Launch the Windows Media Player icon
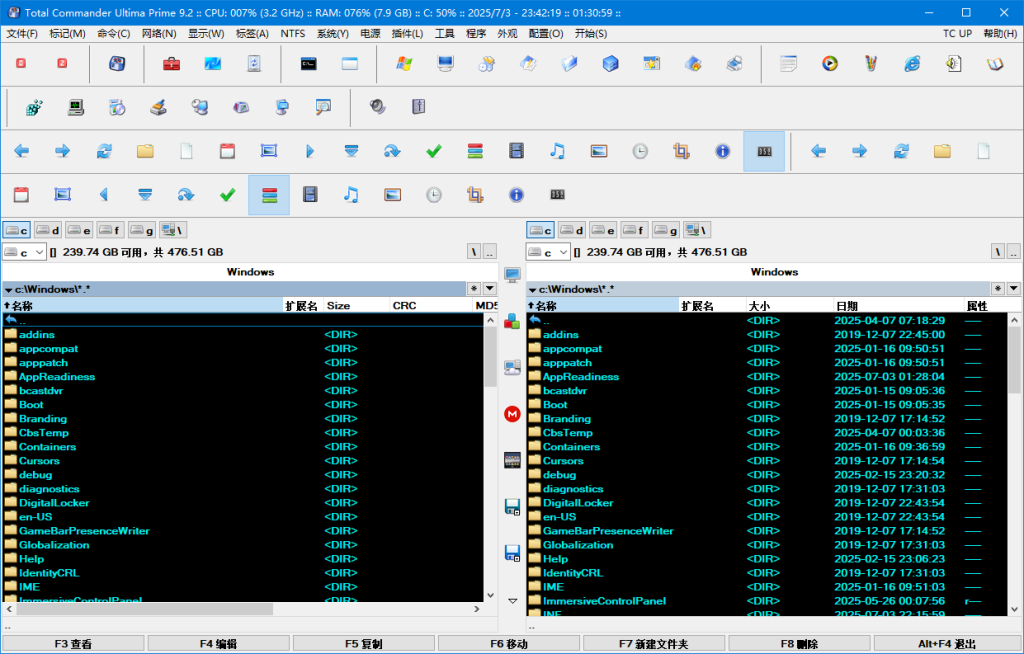 click(x=830, y=63)
